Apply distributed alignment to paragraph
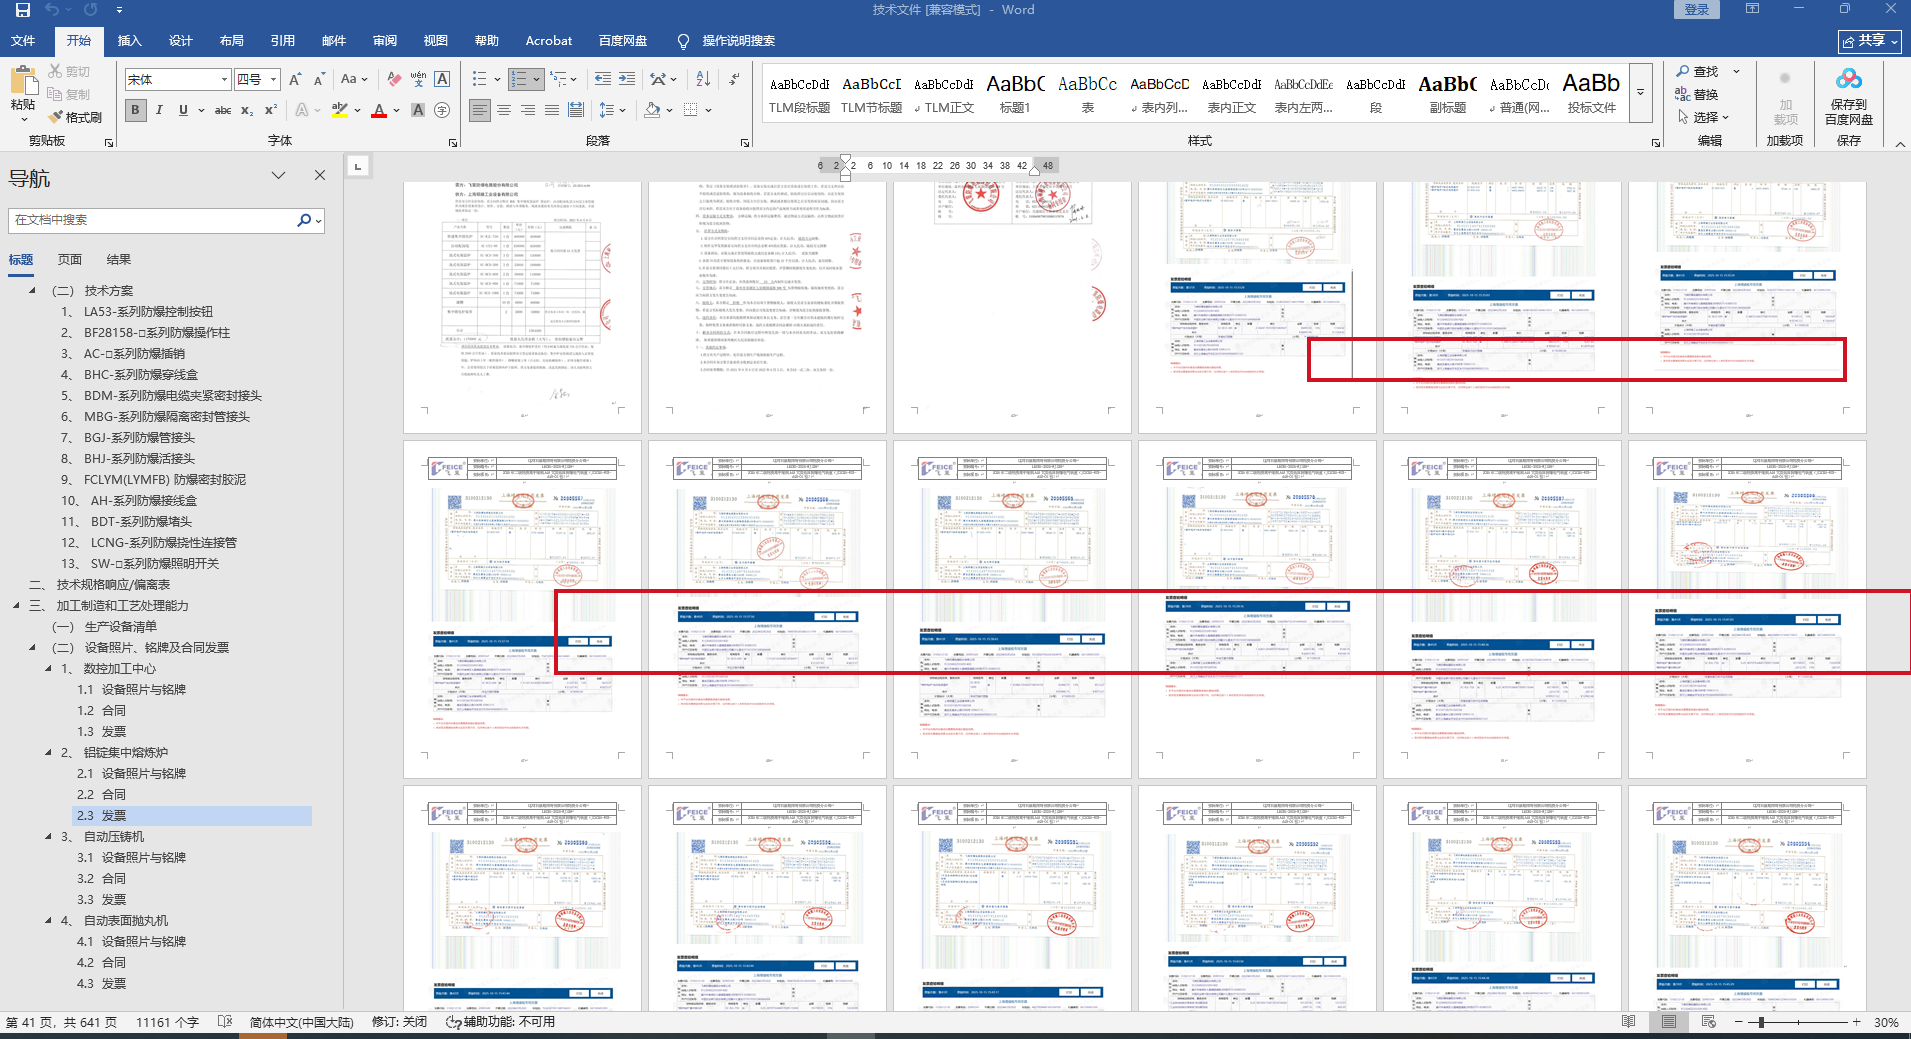This screenshot has height=1039, width=1911. coord(576,110)
